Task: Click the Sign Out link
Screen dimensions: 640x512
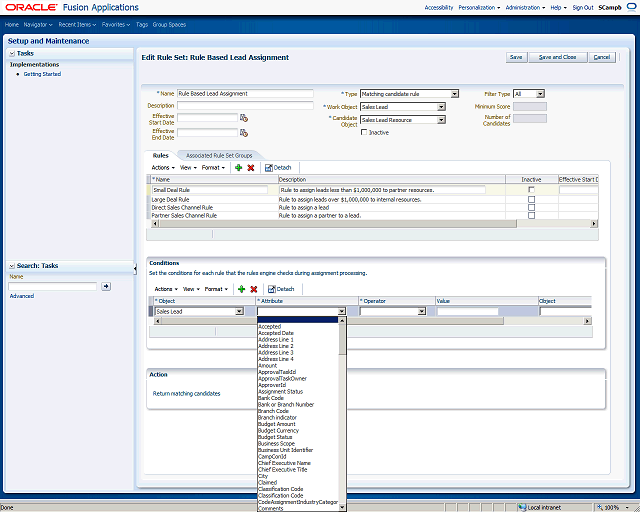Action: (583, 7)
